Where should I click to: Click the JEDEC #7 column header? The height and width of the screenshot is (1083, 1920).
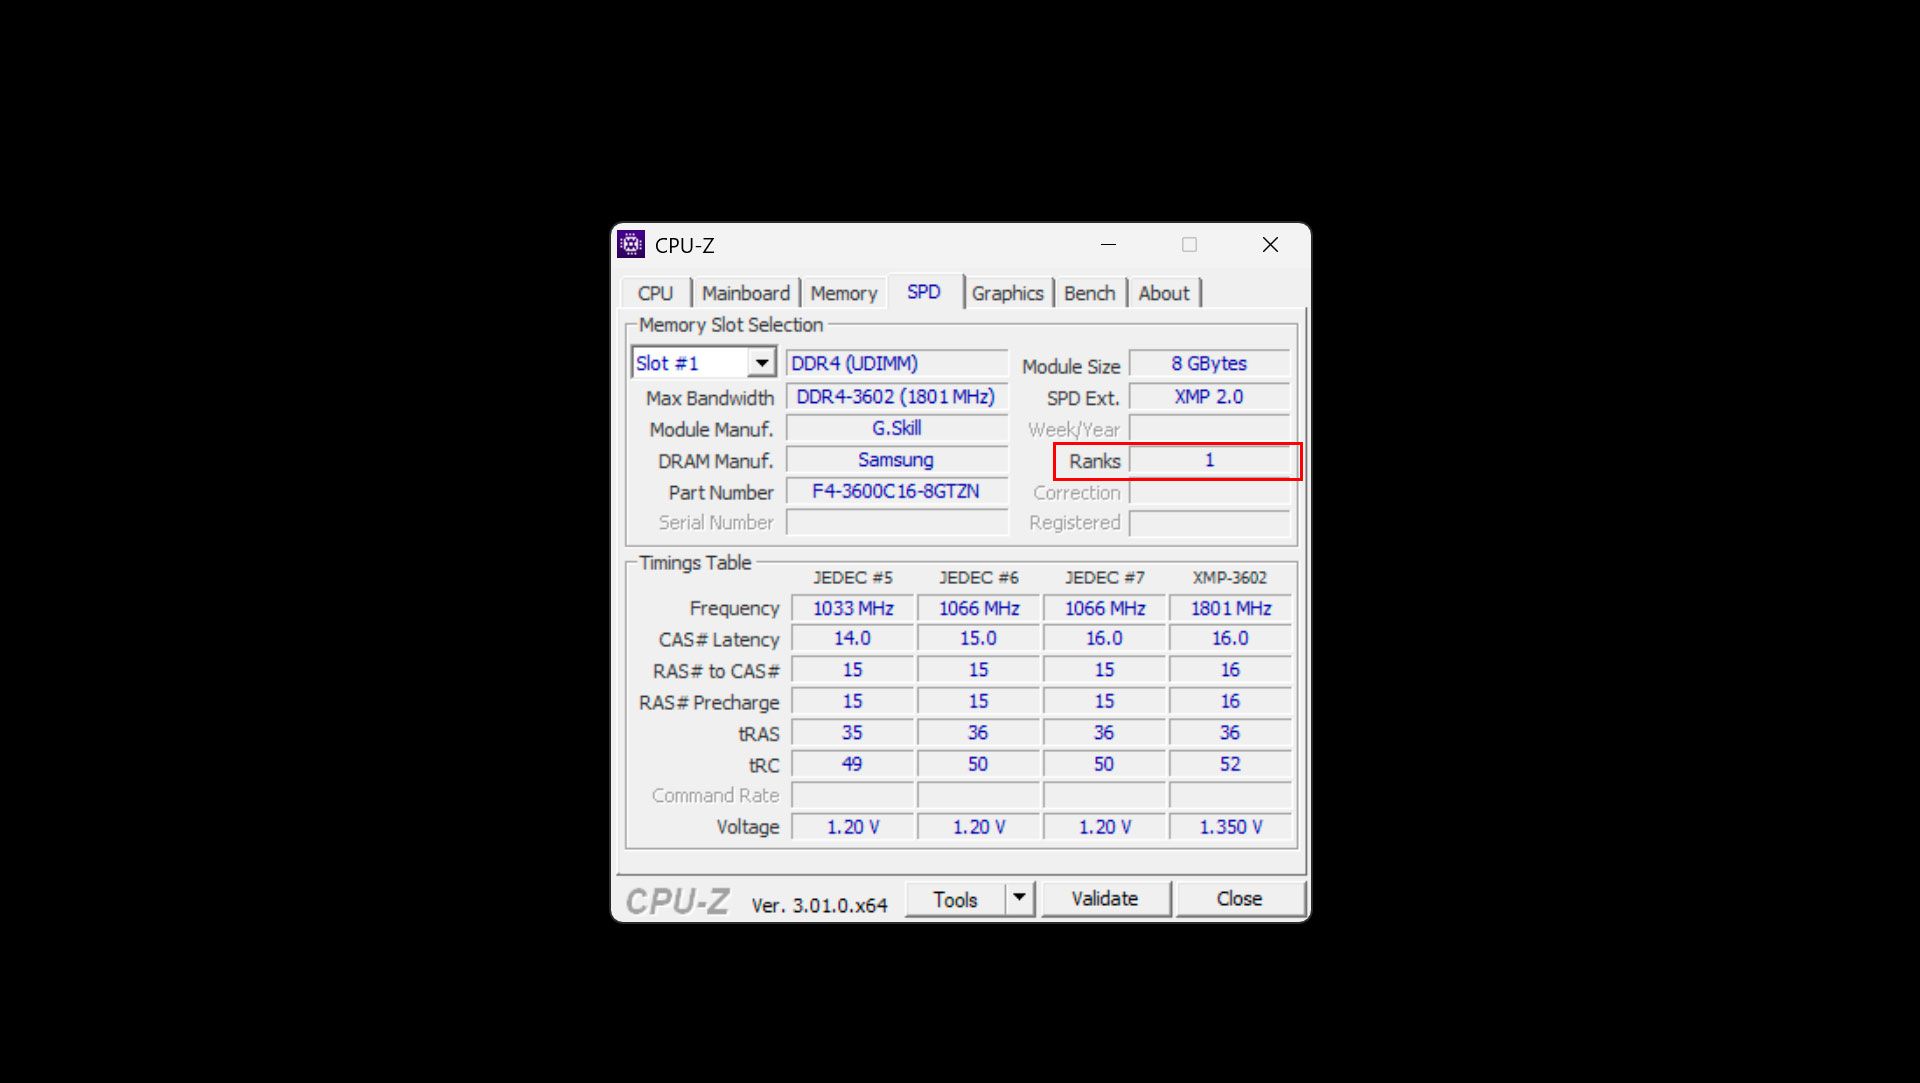point(1104,577)
